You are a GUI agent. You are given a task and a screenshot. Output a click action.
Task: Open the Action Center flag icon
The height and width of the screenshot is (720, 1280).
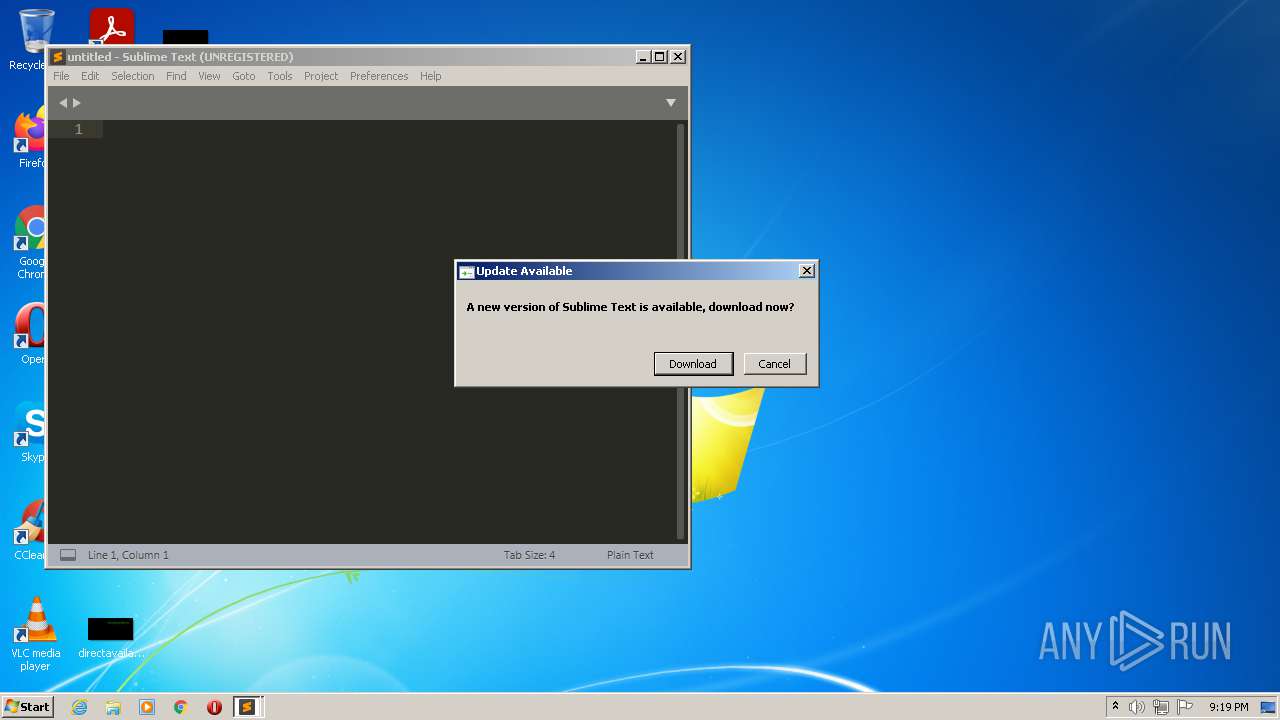click(x=1185, y=707)
